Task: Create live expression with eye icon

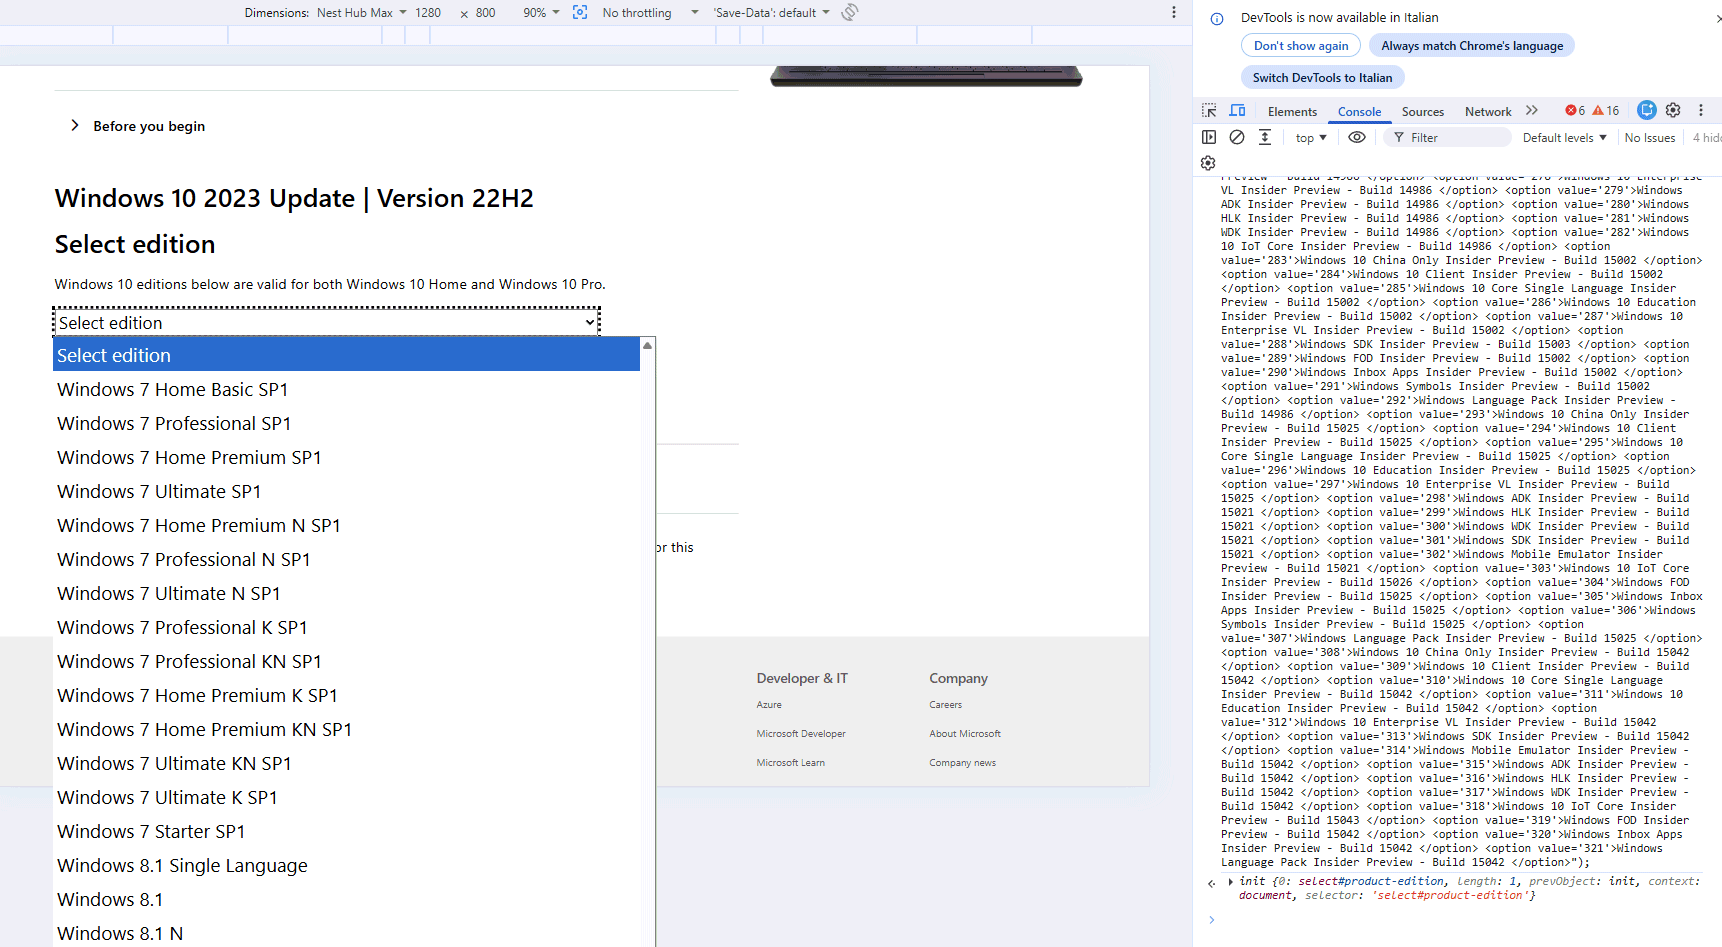Action: pos(1356,137)
